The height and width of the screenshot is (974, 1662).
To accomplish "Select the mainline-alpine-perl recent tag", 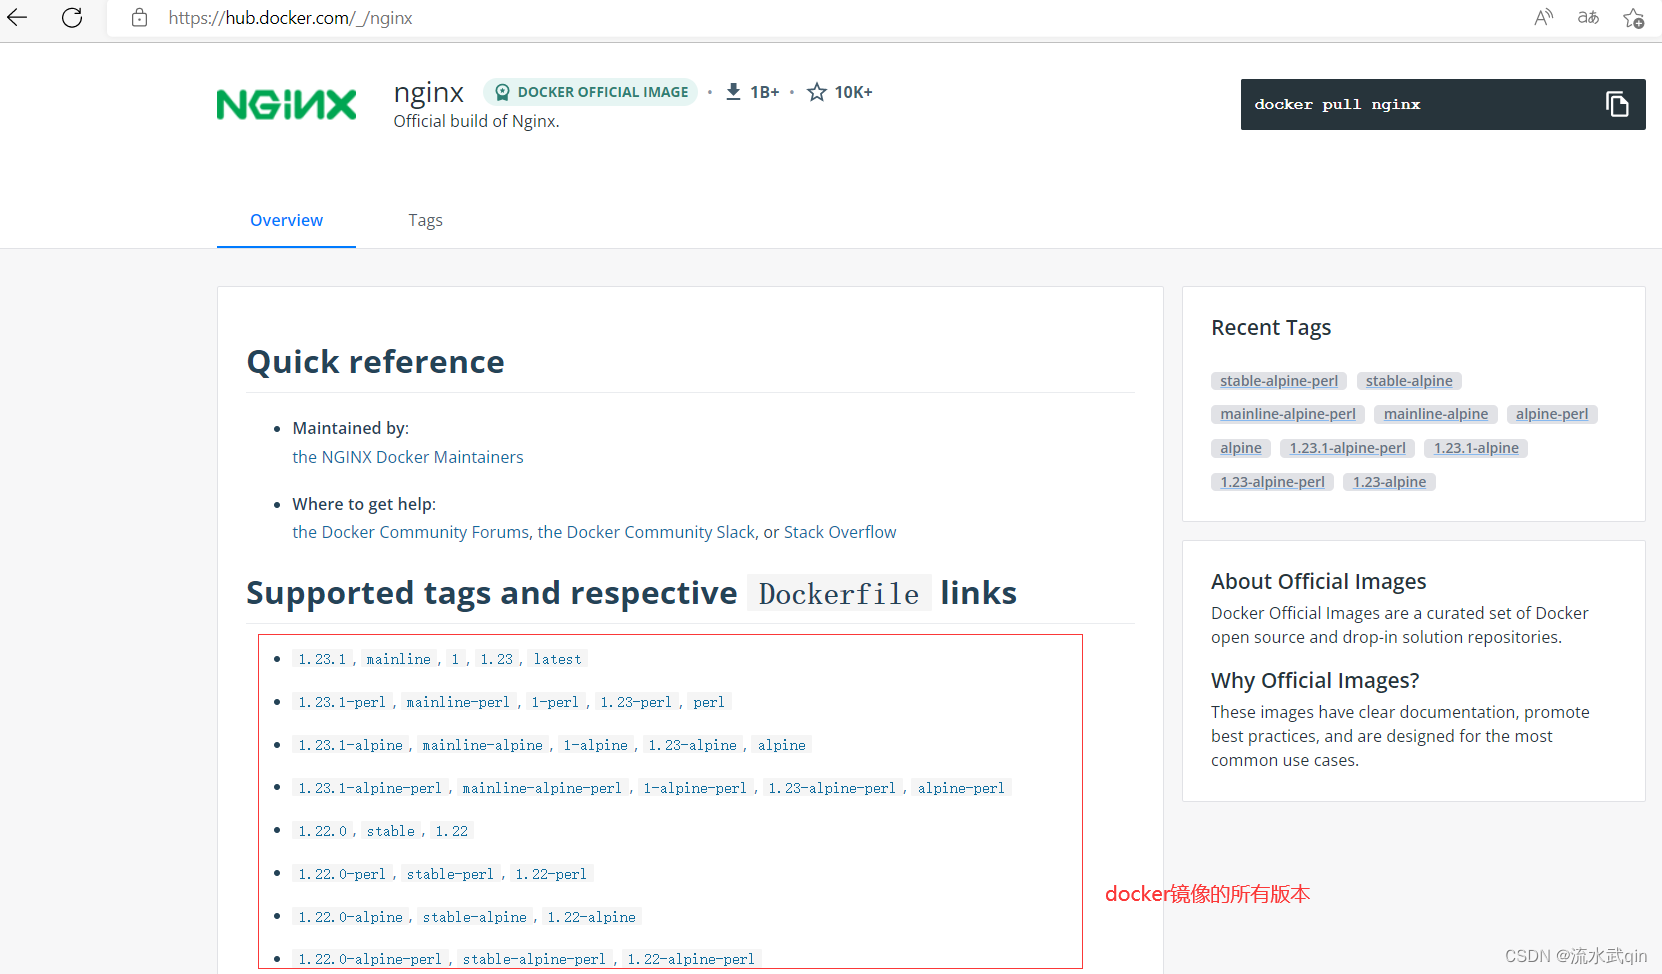I will tap(1288, 414).
